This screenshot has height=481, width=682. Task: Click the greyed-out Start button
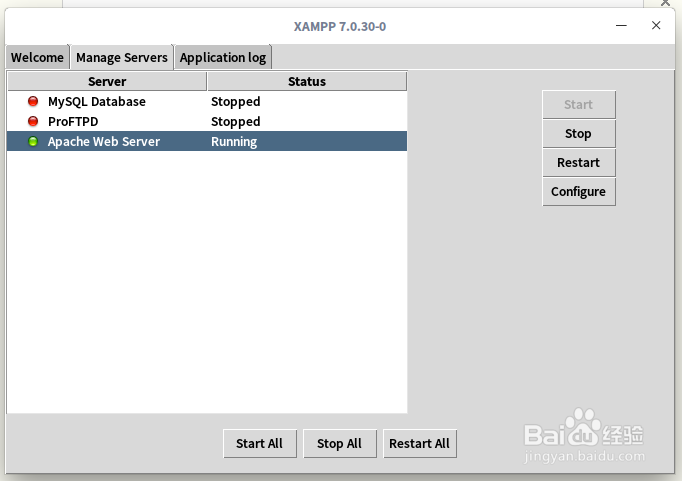tap(578, 104)
